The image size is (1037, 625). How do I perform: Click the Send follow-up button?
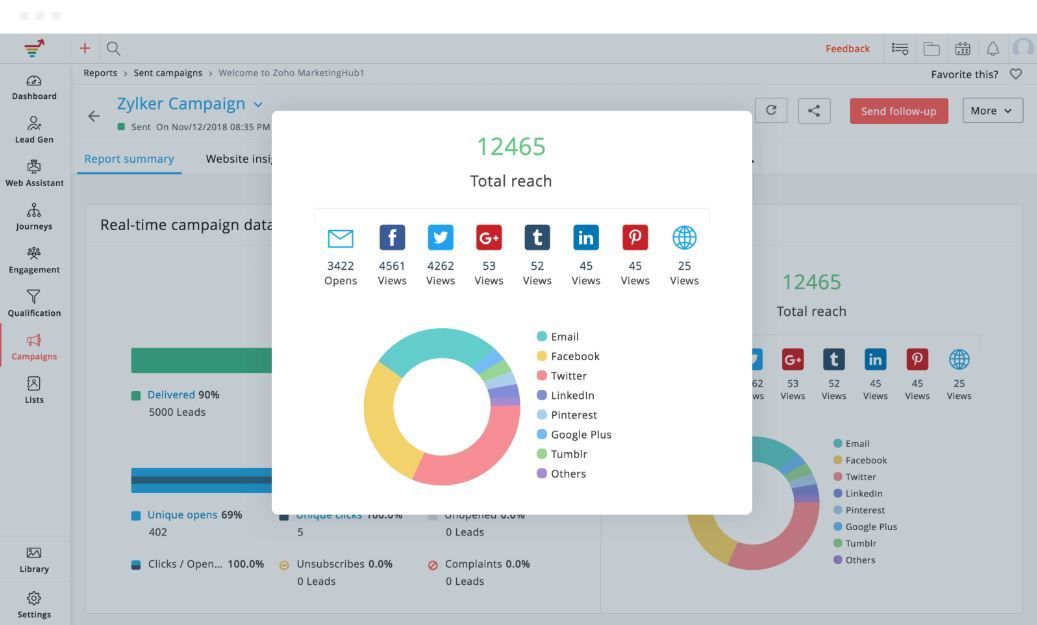pyautogui.click(x=898, y=110)
